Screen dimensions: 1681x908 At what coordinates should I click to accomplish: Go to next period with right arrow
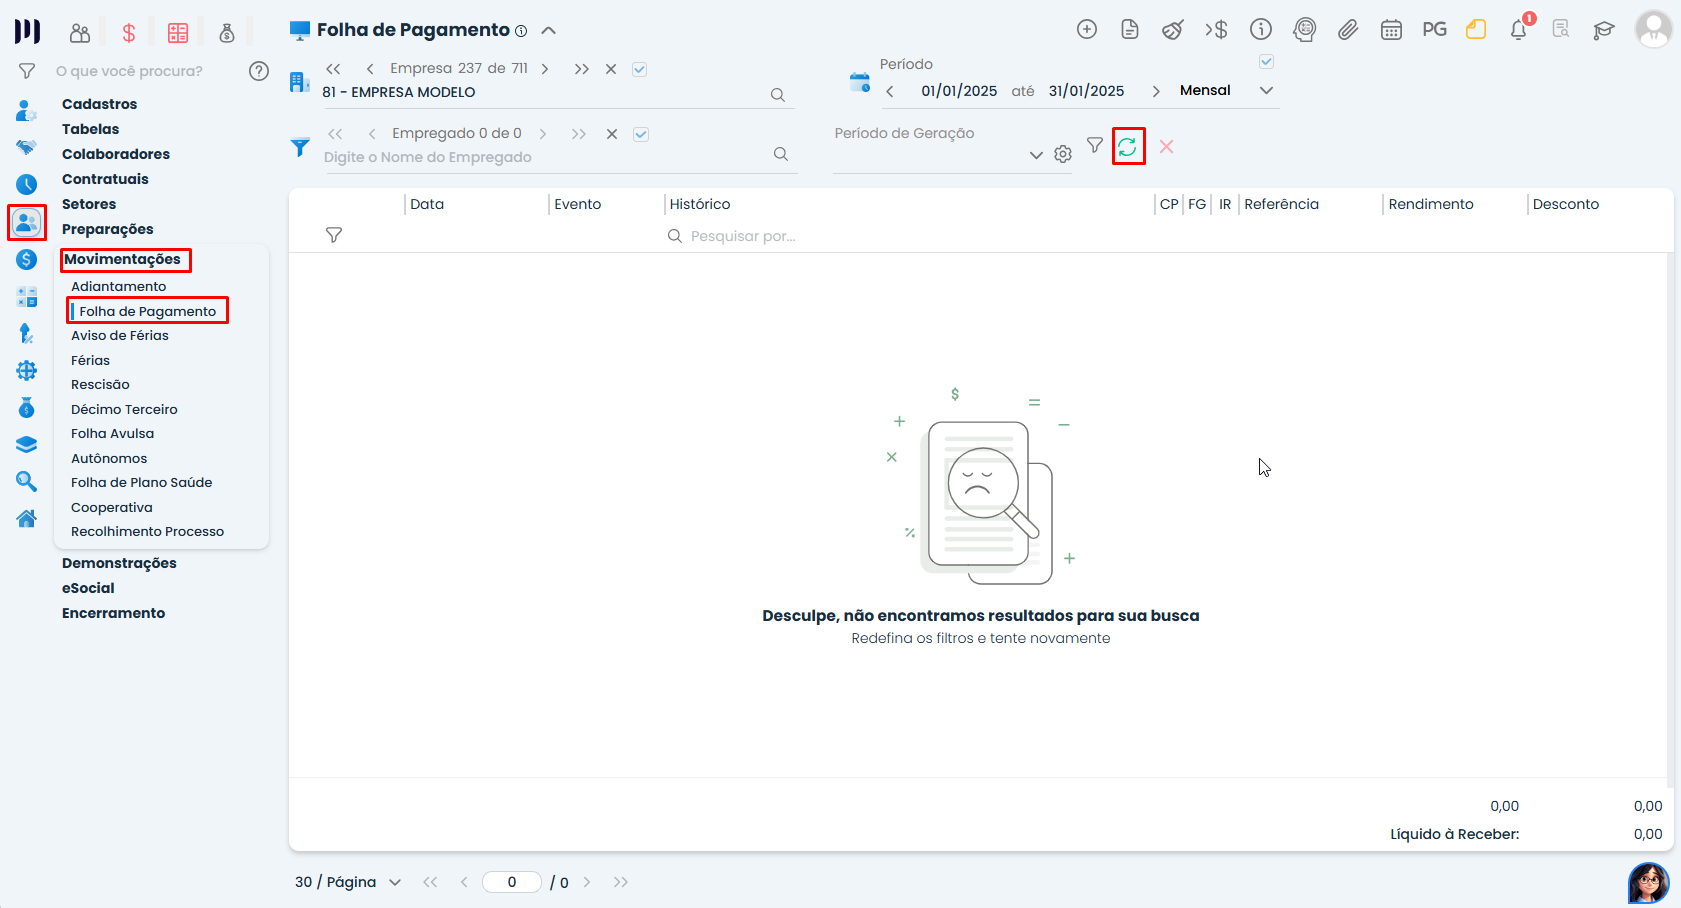pos(1156,91)
